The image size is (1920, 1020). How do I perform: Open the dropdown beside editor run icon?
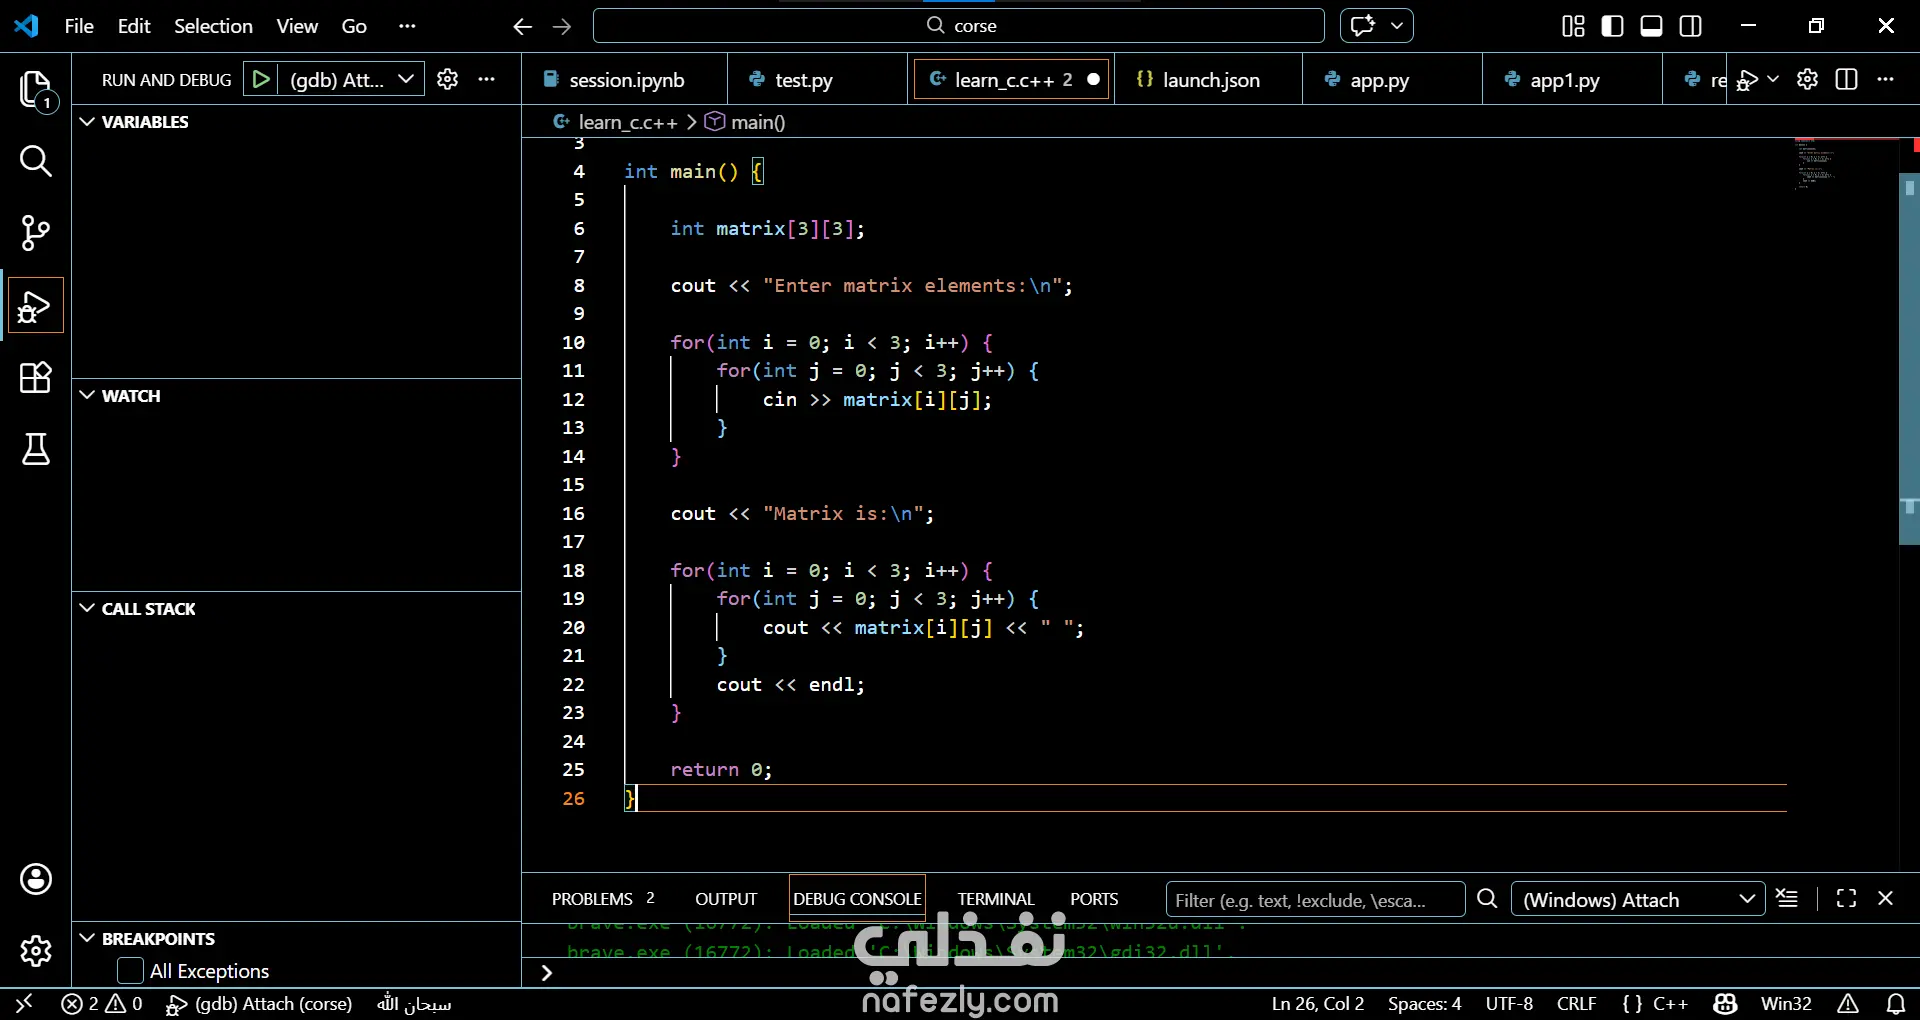click(1773, 79)
